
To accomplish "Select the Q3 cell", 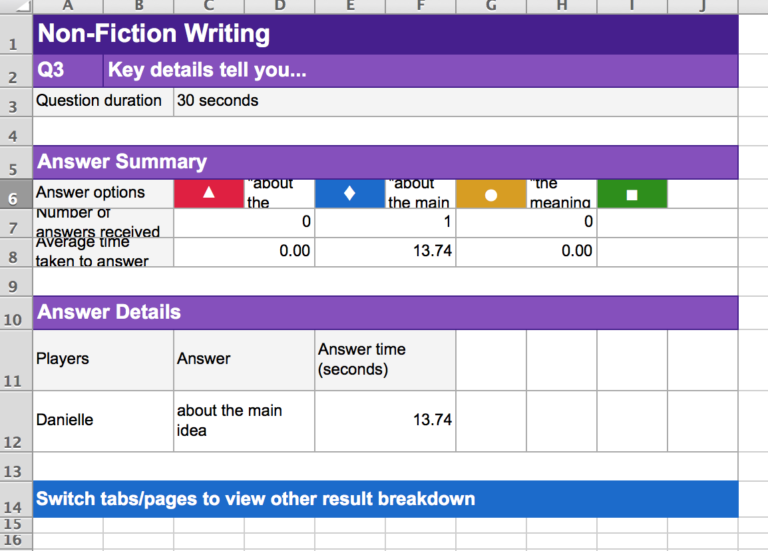I will [x=68, y=71].
